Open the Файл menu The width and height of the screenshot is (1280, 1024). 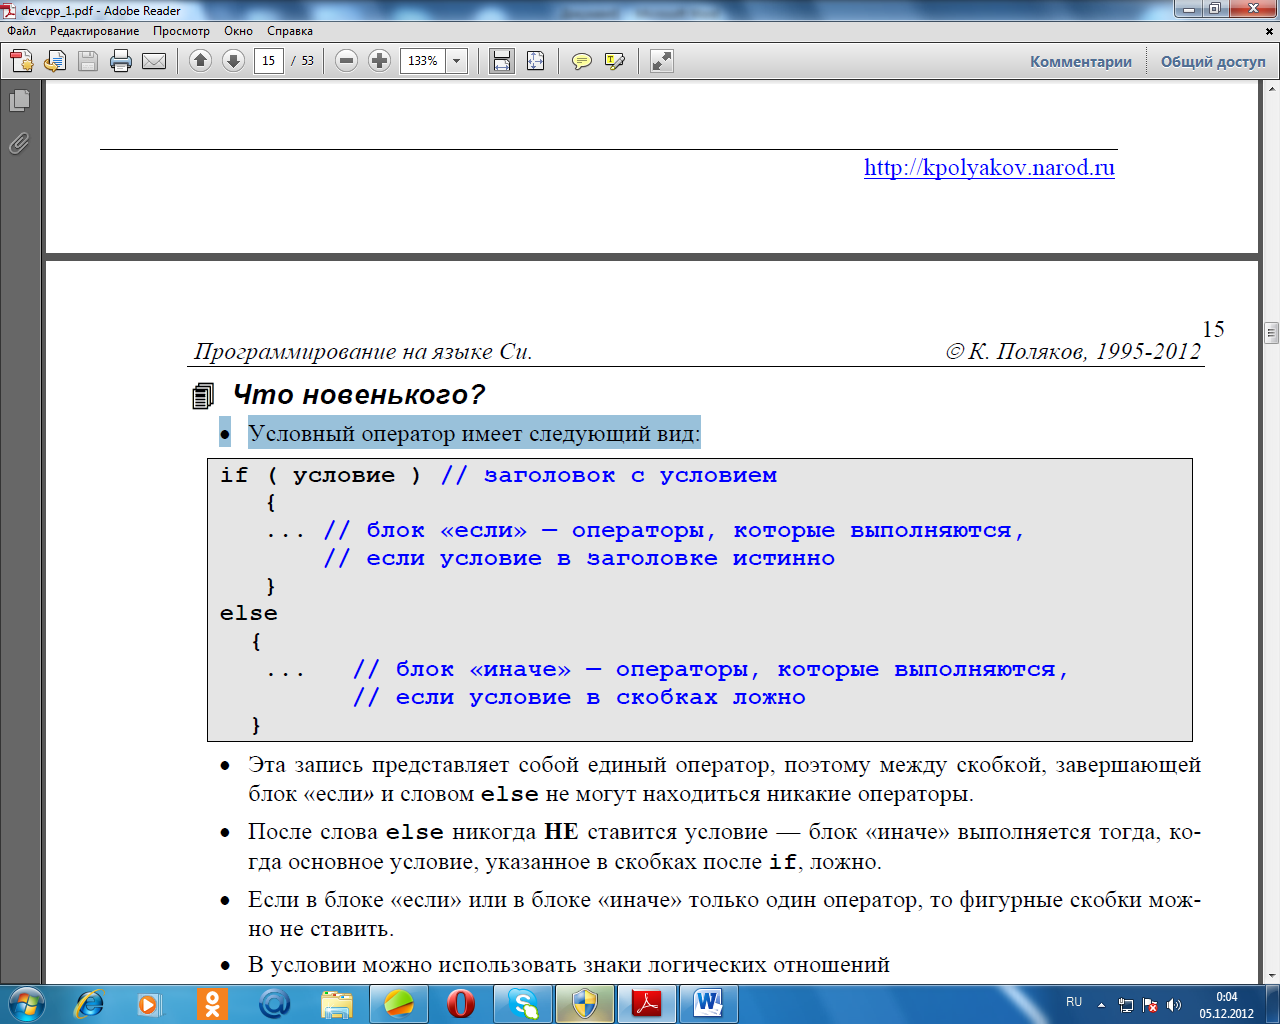pos(21,31)
